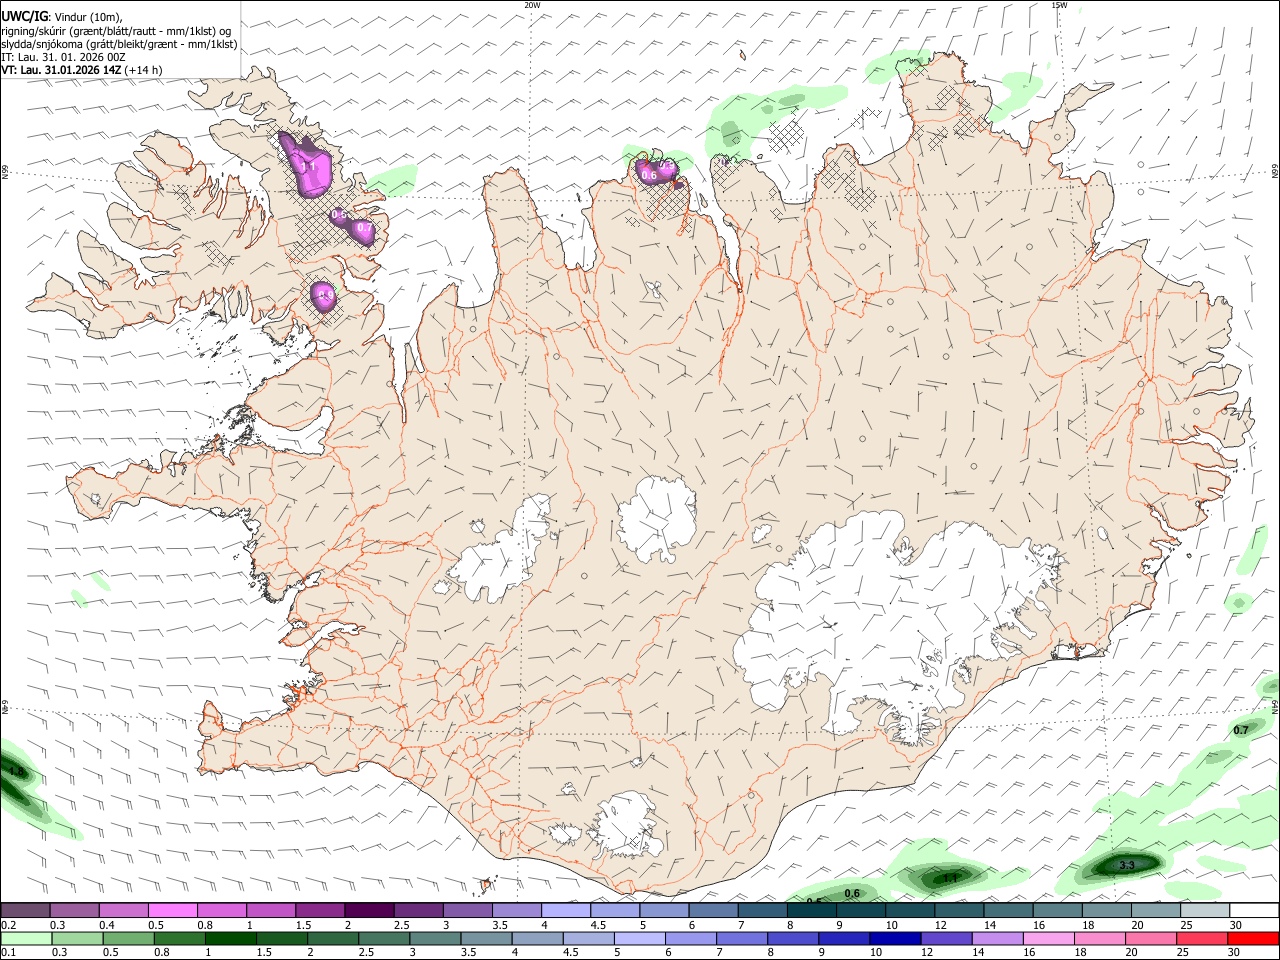Viewport: 1280px width, 960px height.
Task: Click the 'VT: Lau. 31.01.2026 14Z' valid time
Action: pyautogui.click(x=62, y=70)
